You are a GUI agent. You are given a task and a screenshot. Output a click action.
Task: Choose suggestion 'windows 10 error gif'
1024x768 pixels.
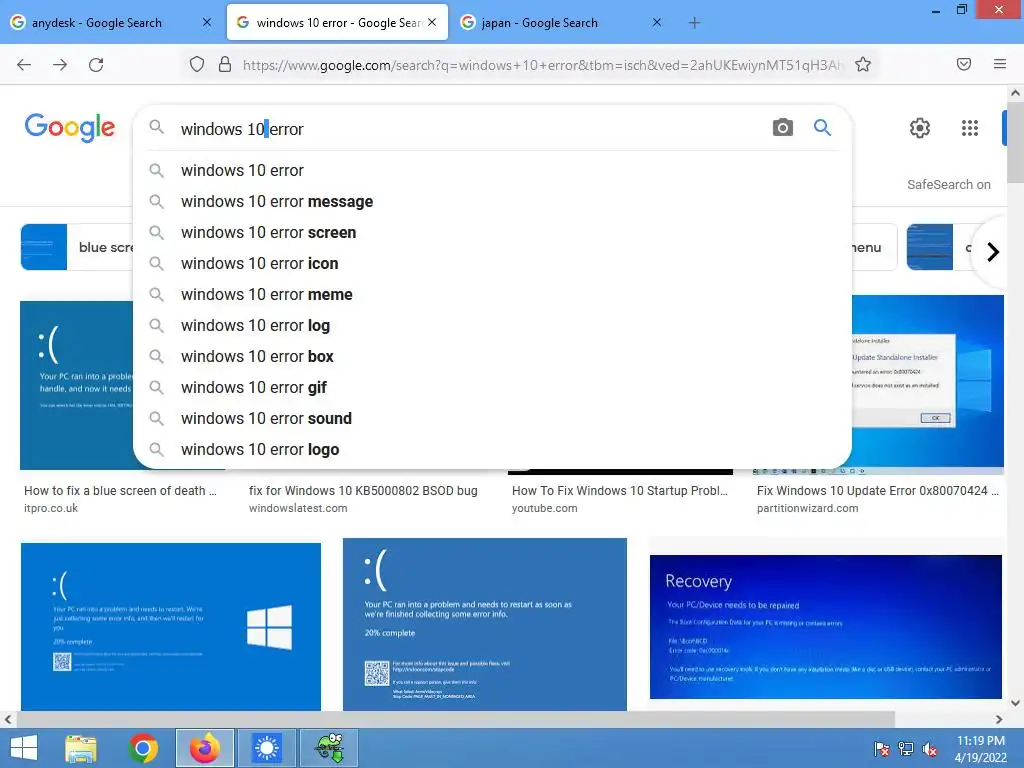click(492, 388)
